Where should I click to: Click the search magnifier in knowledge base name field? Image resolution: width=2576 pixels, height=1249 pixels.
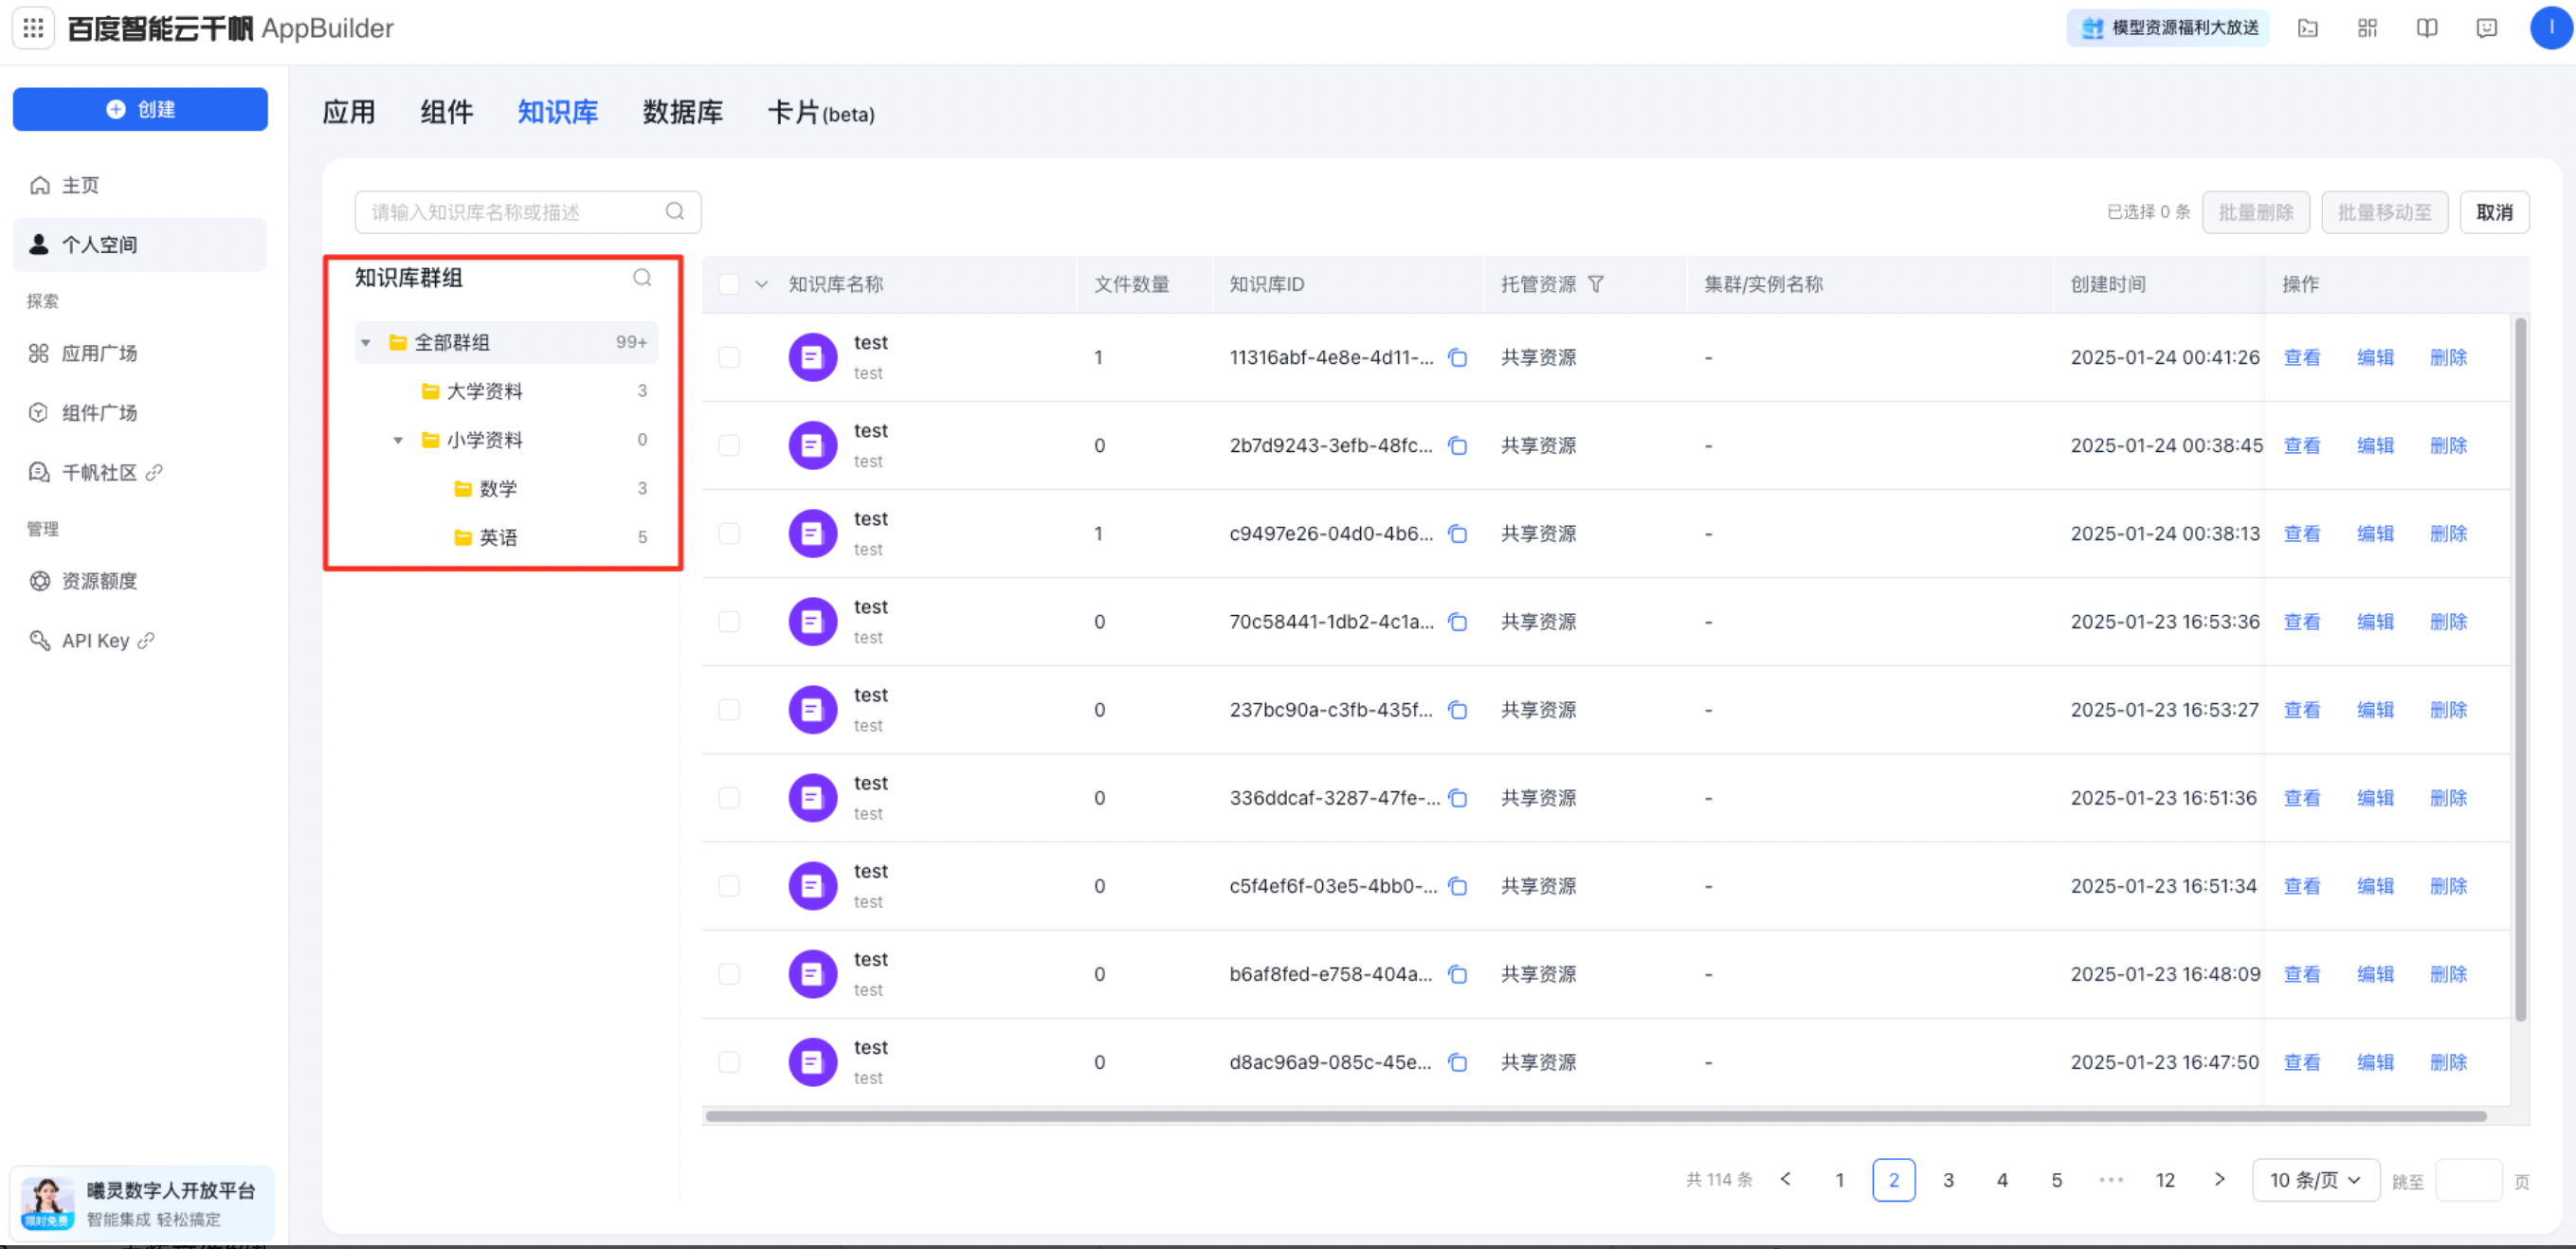675,211
